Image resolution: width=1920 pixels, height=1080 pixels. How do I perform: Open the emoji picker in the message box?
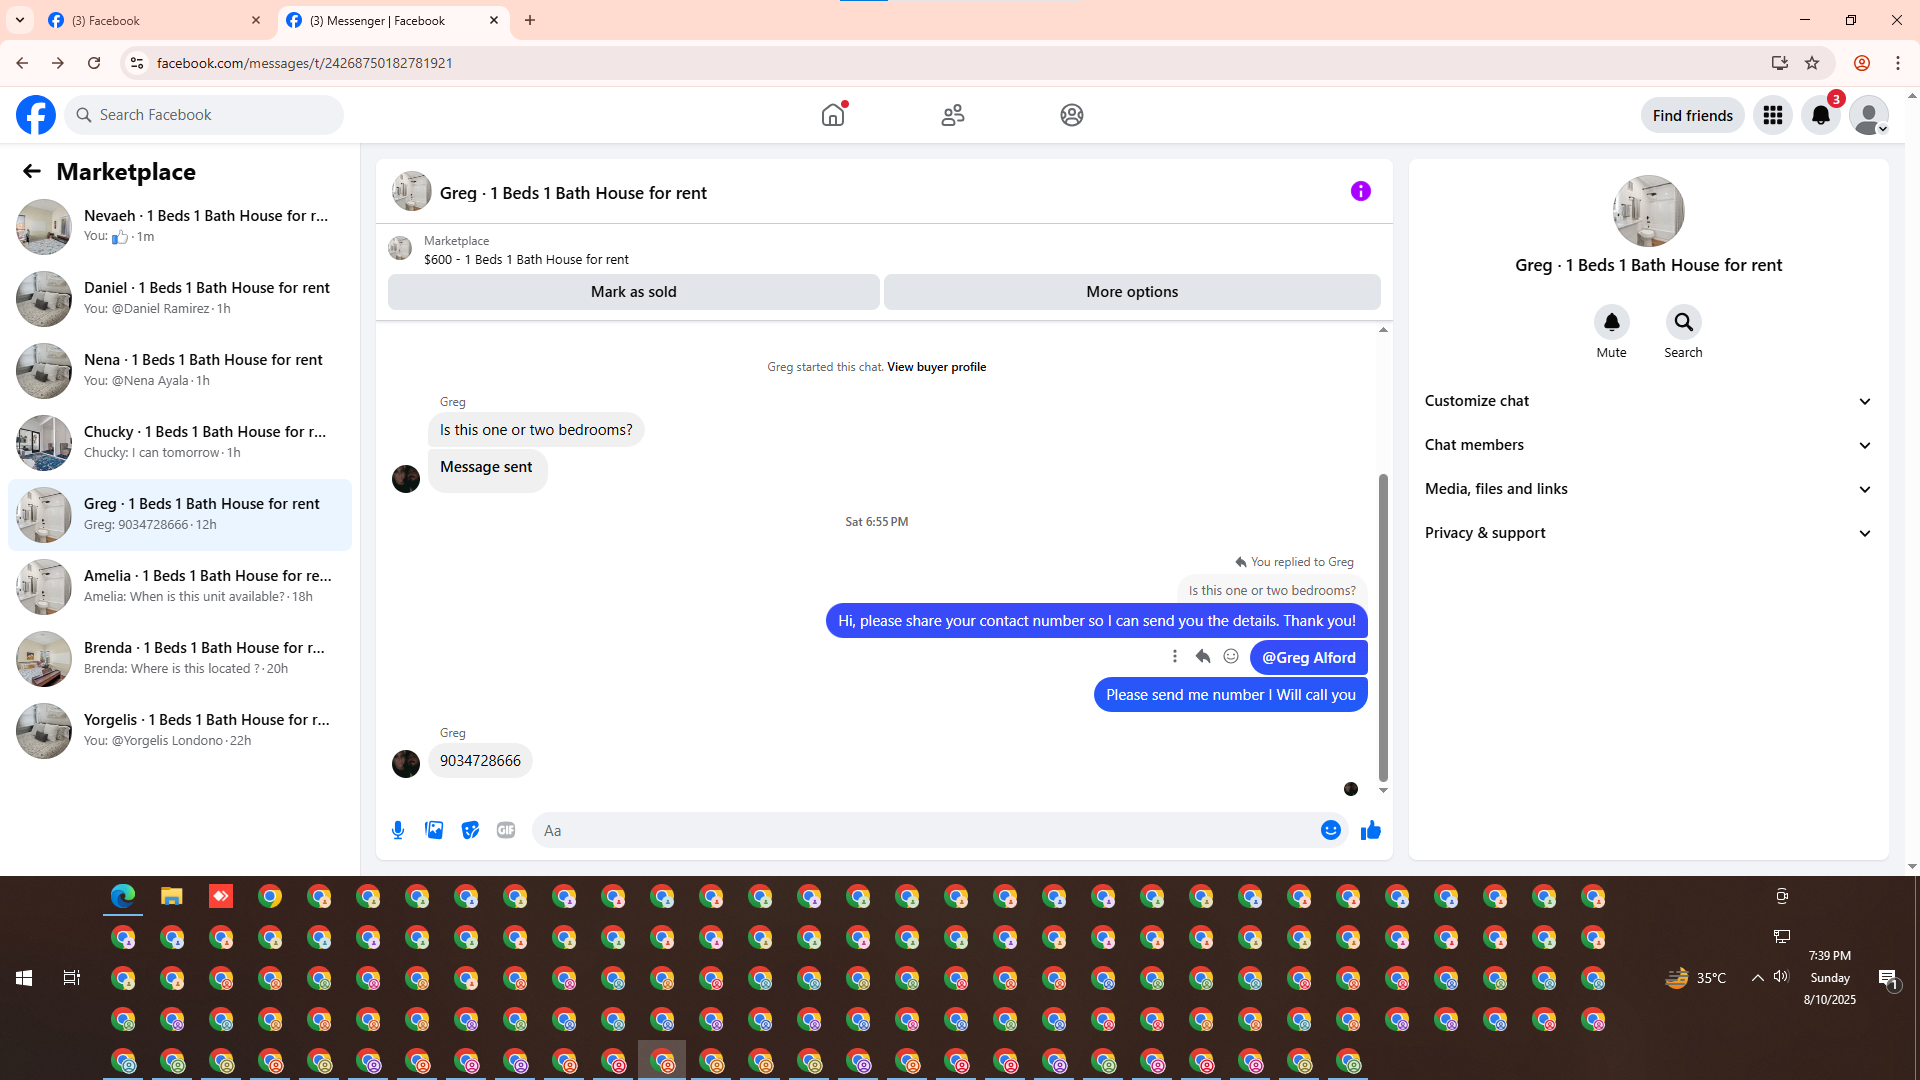(x=1330, y=830)
